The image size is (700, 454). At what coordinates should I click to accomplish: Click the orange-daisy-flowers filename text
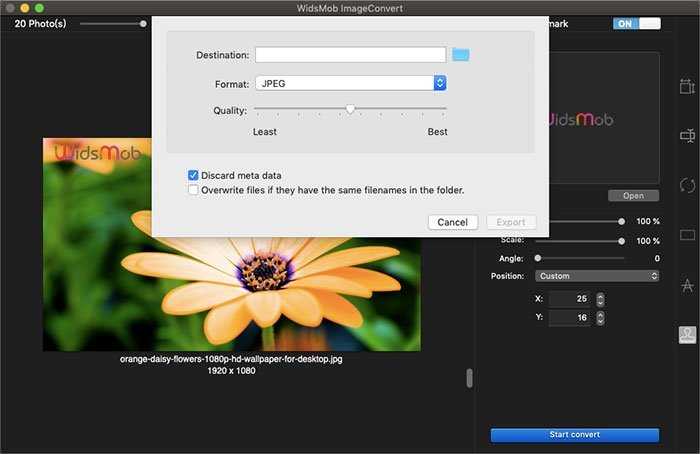(x=231, y=359)
